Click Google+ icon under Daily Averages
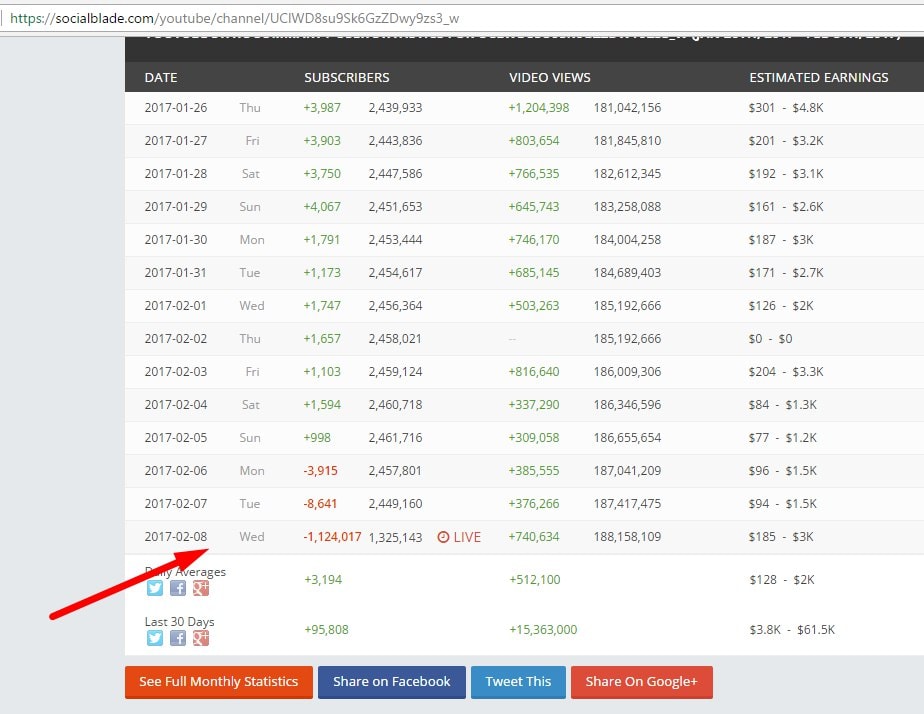Viewport: 924px width, 714px height. [x=200, y=588]
